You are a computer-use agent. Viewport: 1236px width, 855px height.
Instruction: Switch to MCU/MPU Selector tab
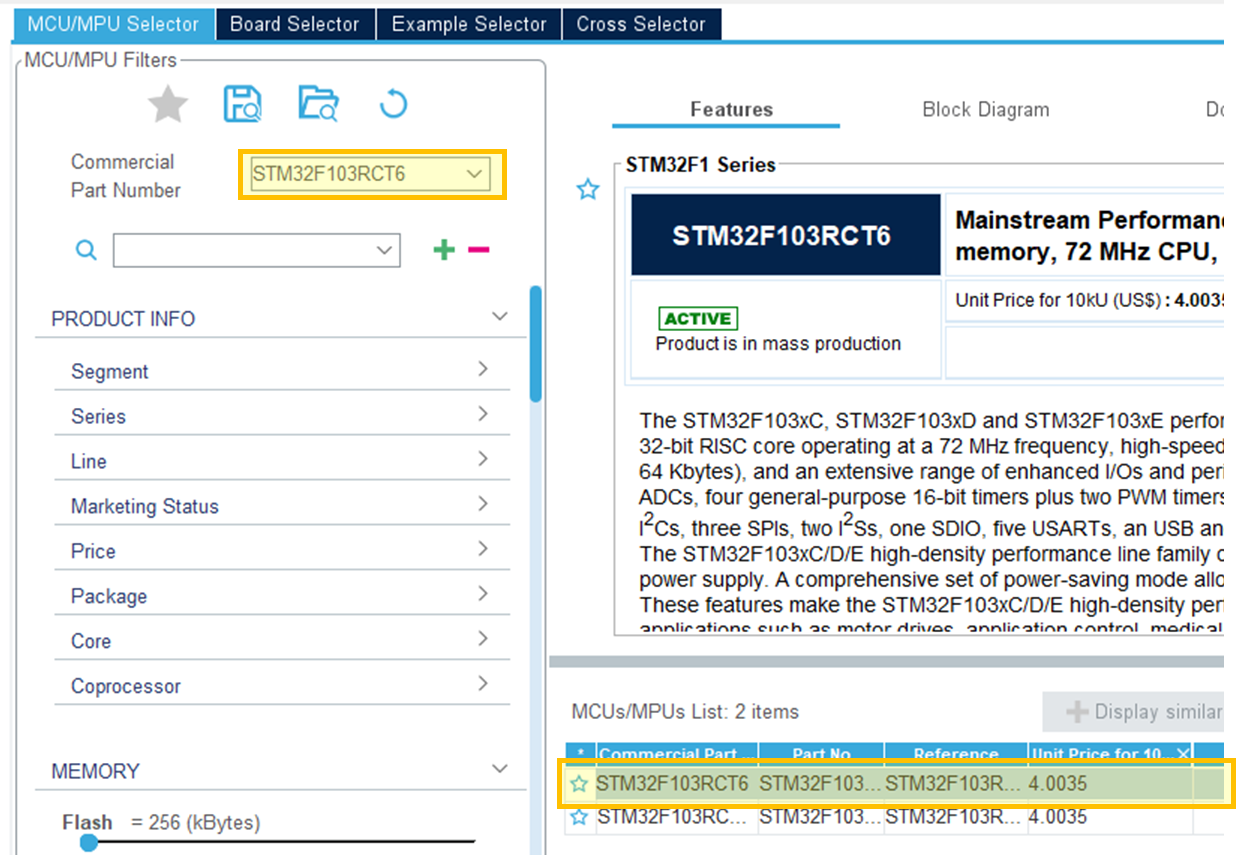click(113, 24)
